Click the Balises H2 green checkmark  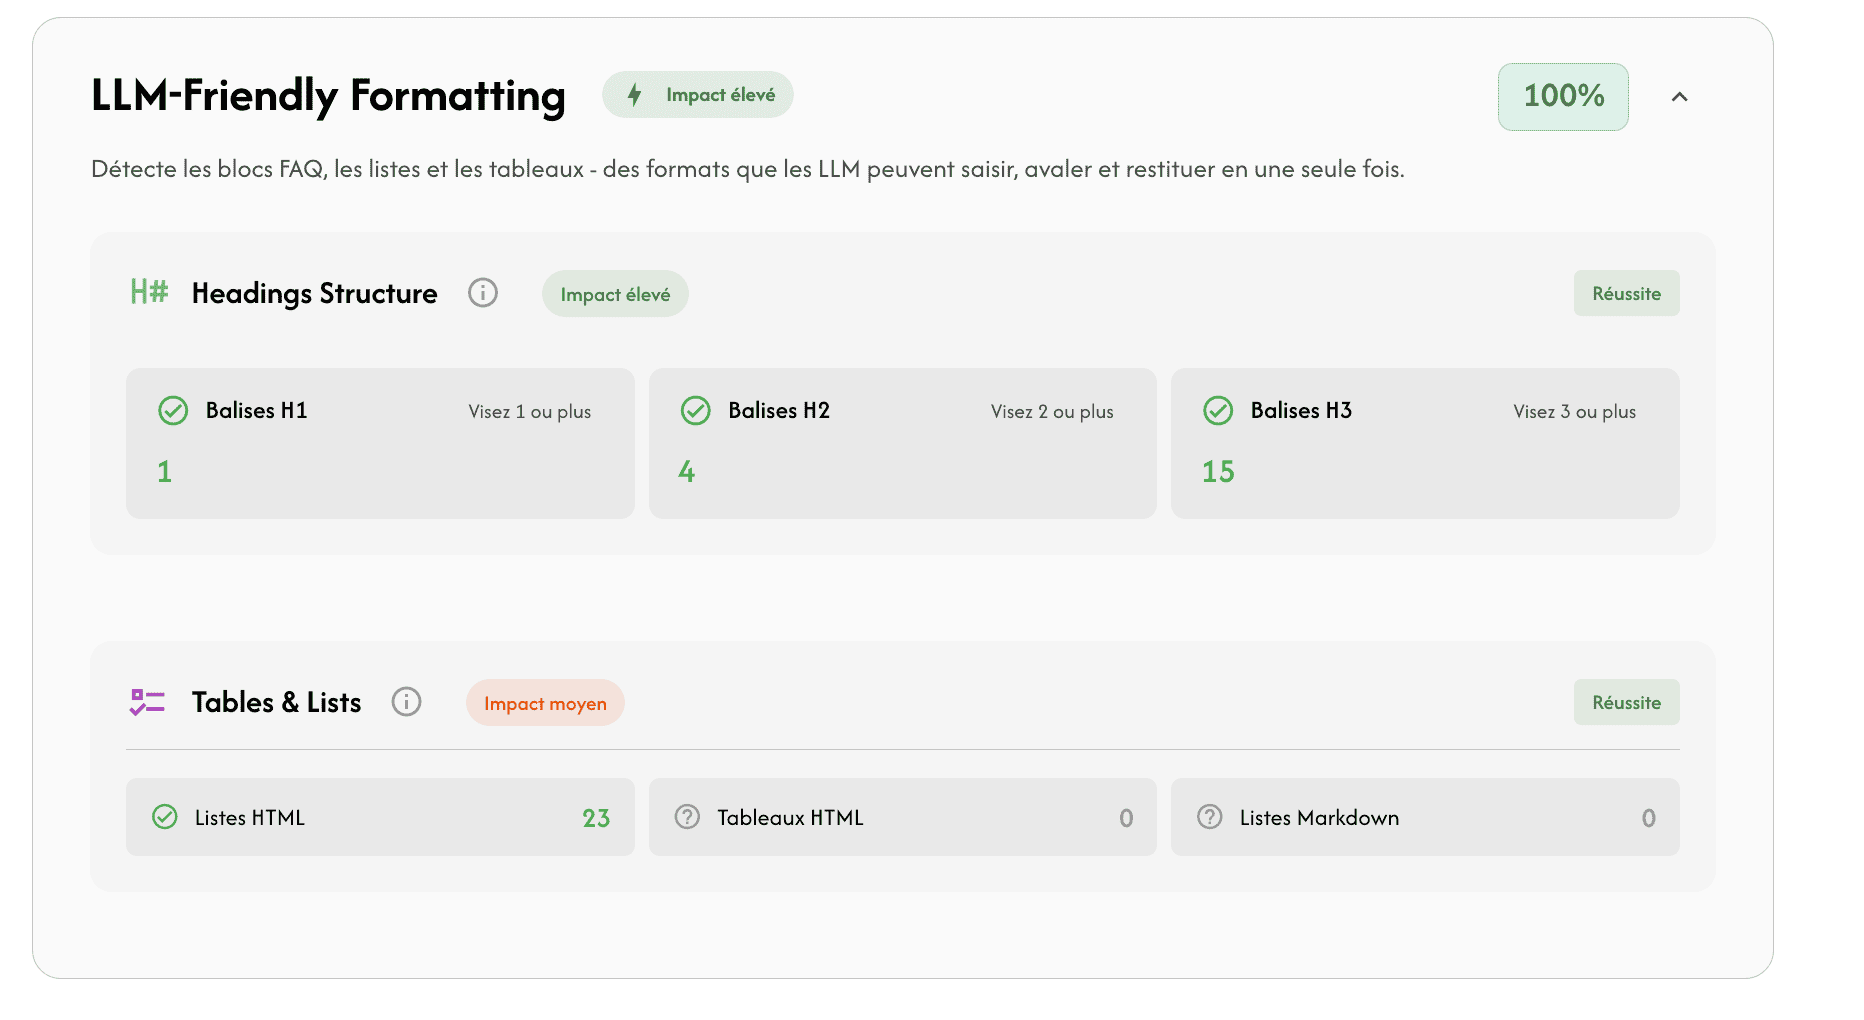click(x=695, y=411)
